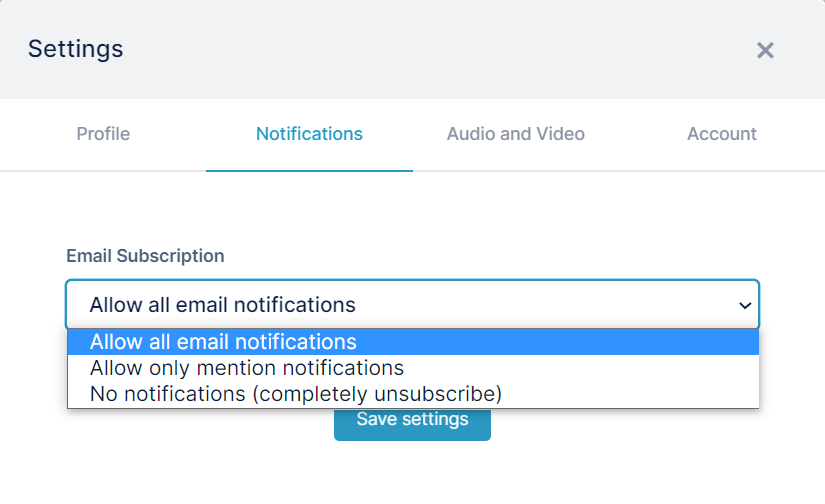Pick Allow only mention notifications from the list
The height and width of the screenshot is (504, 825).
click(x=413, y=368)
